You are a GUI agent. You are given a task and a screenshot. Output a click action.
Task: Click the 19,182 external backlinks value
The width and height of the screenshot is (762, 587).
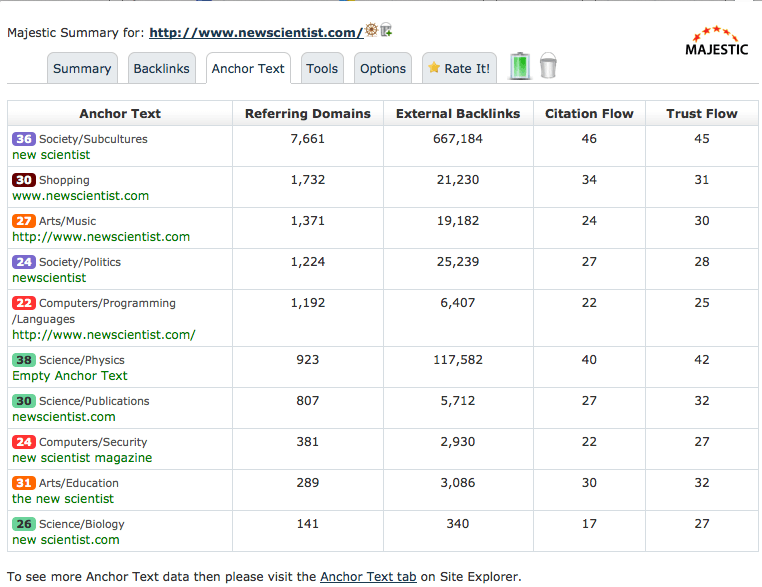[458, 221]
